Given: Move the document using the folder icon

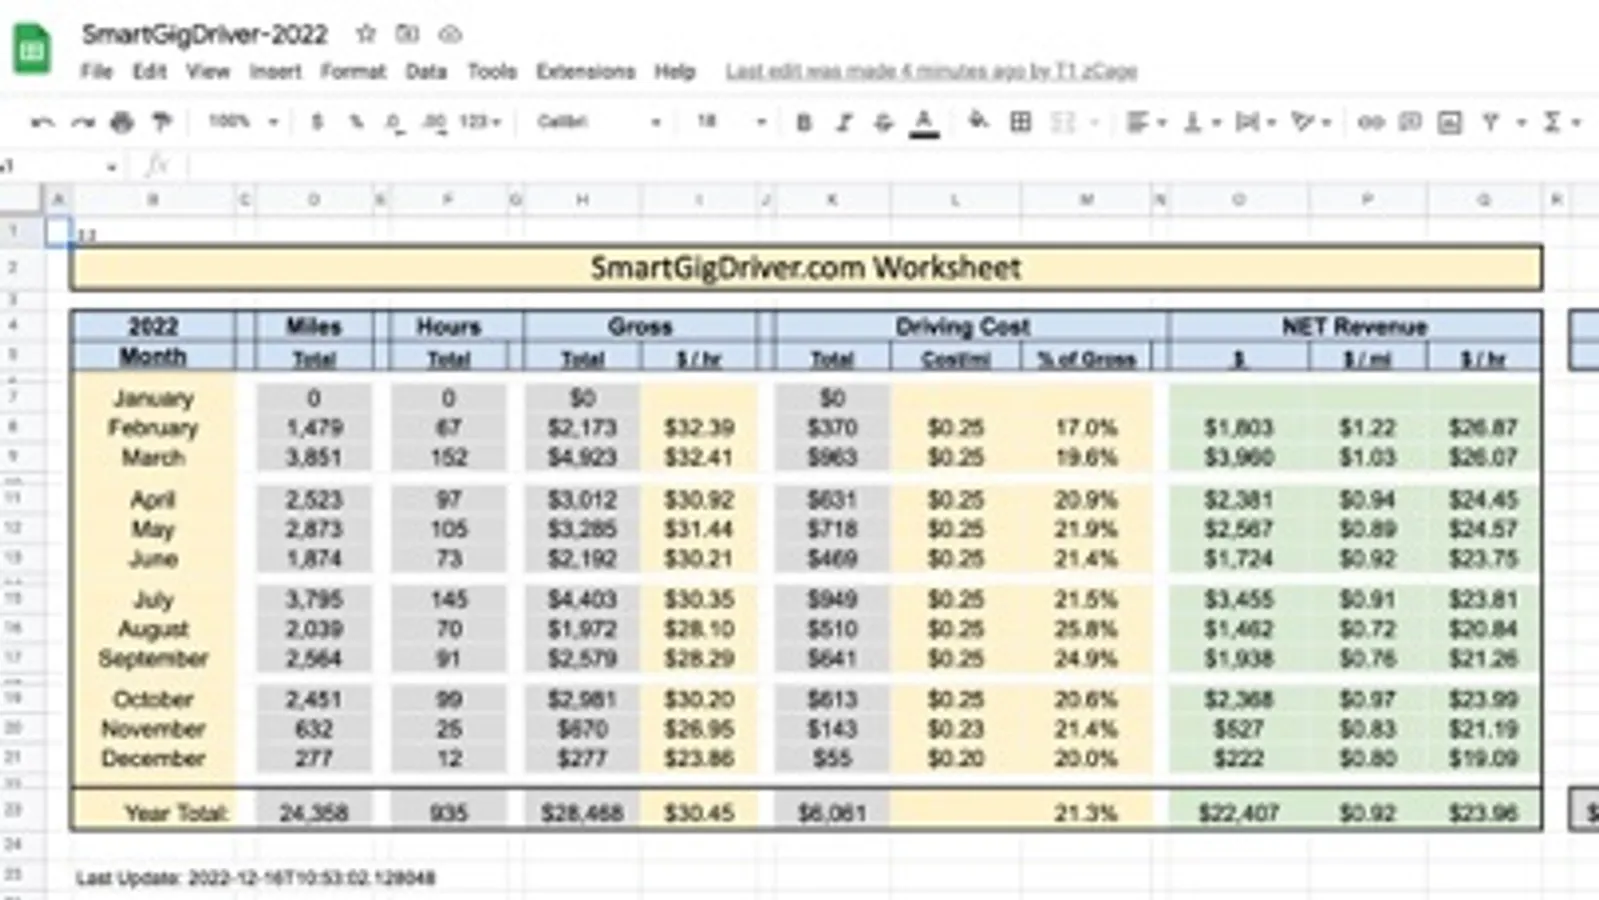Looking at the screenshot, I should 407,34.
